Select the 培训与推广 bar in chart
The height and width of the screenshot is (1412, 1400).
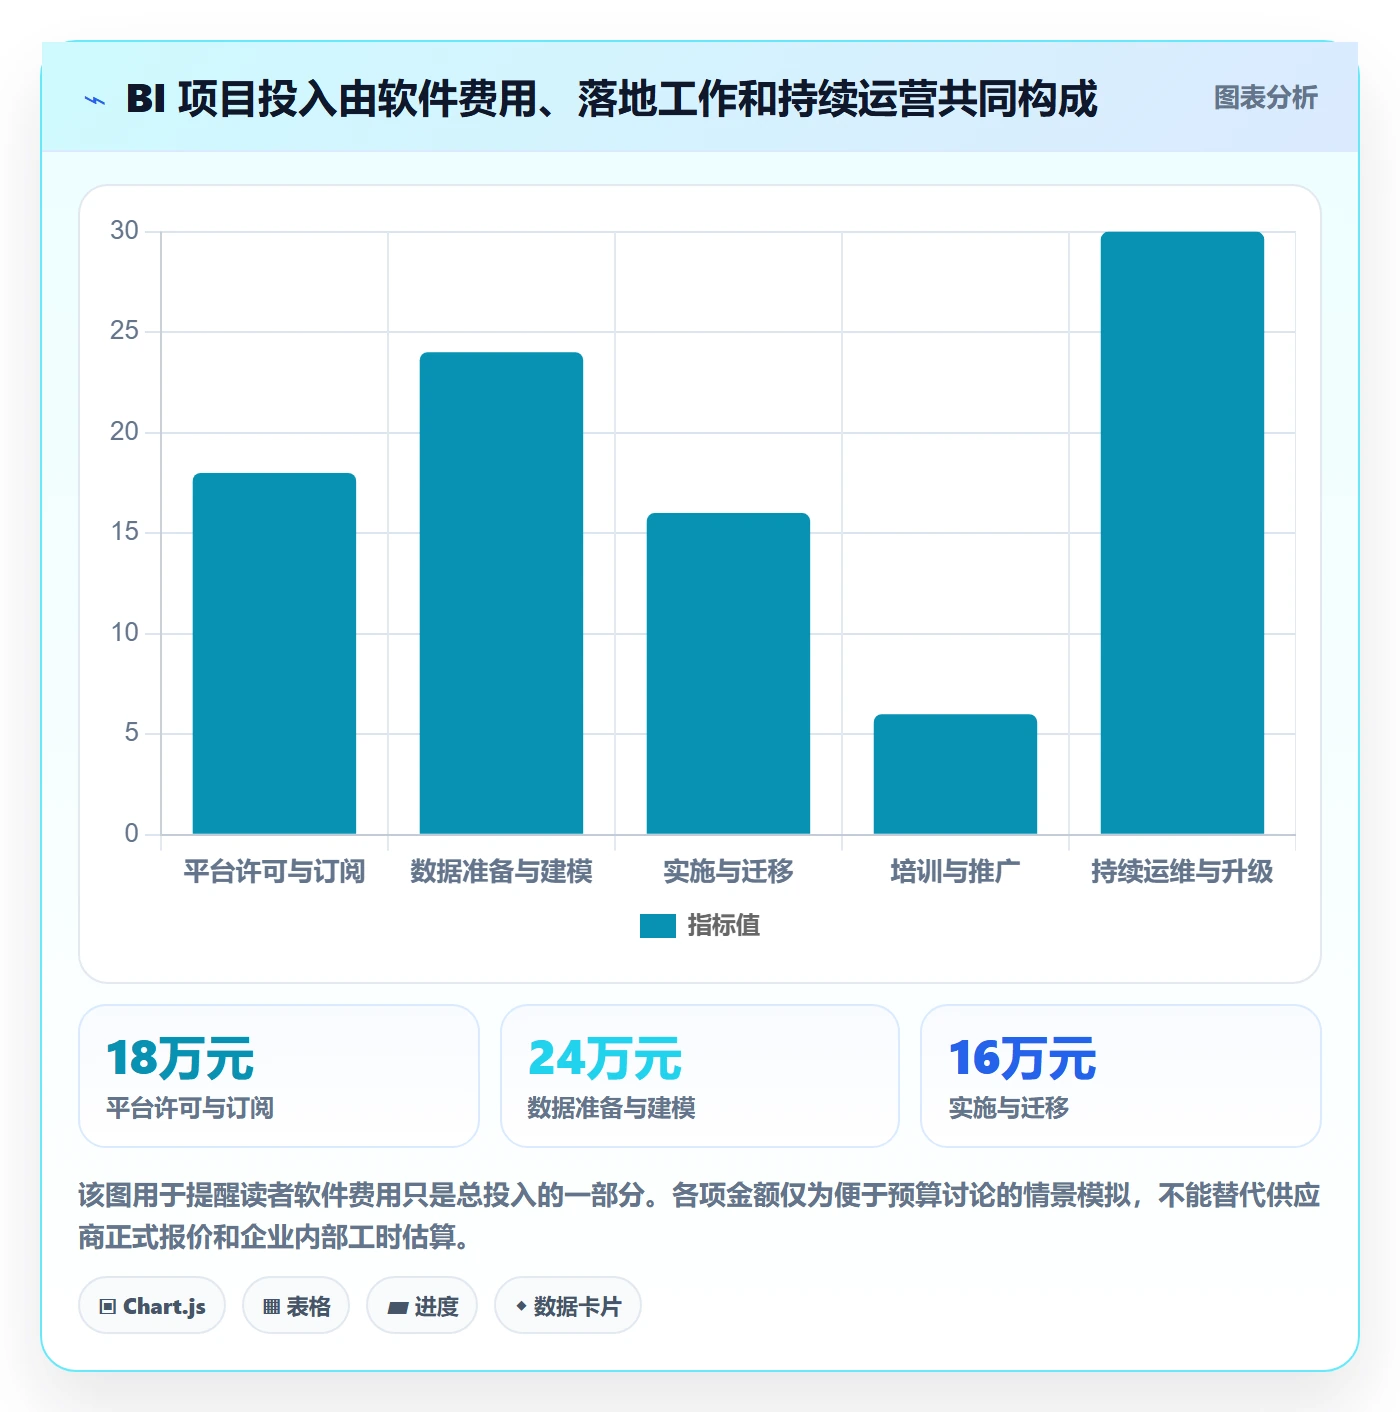click(955, 774)
